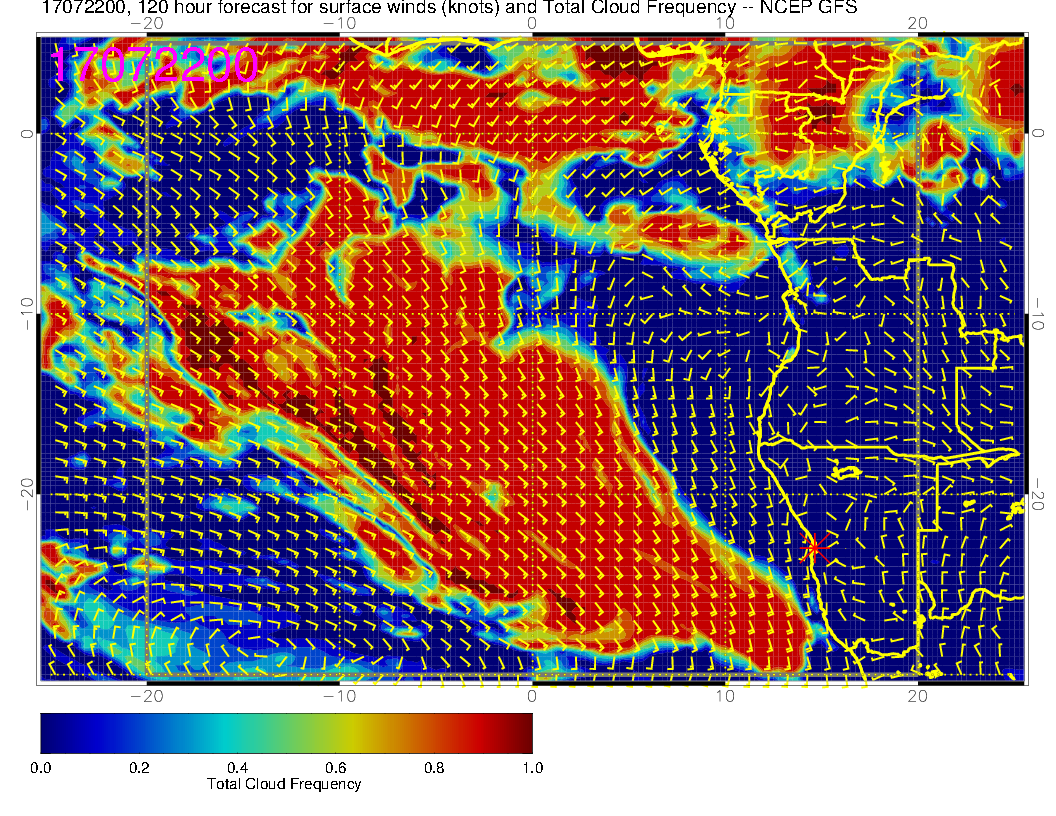Click the dark red end of the colorbar
Image resolution: width=1056 pixels, height=816 pixels.
(524, 733)
